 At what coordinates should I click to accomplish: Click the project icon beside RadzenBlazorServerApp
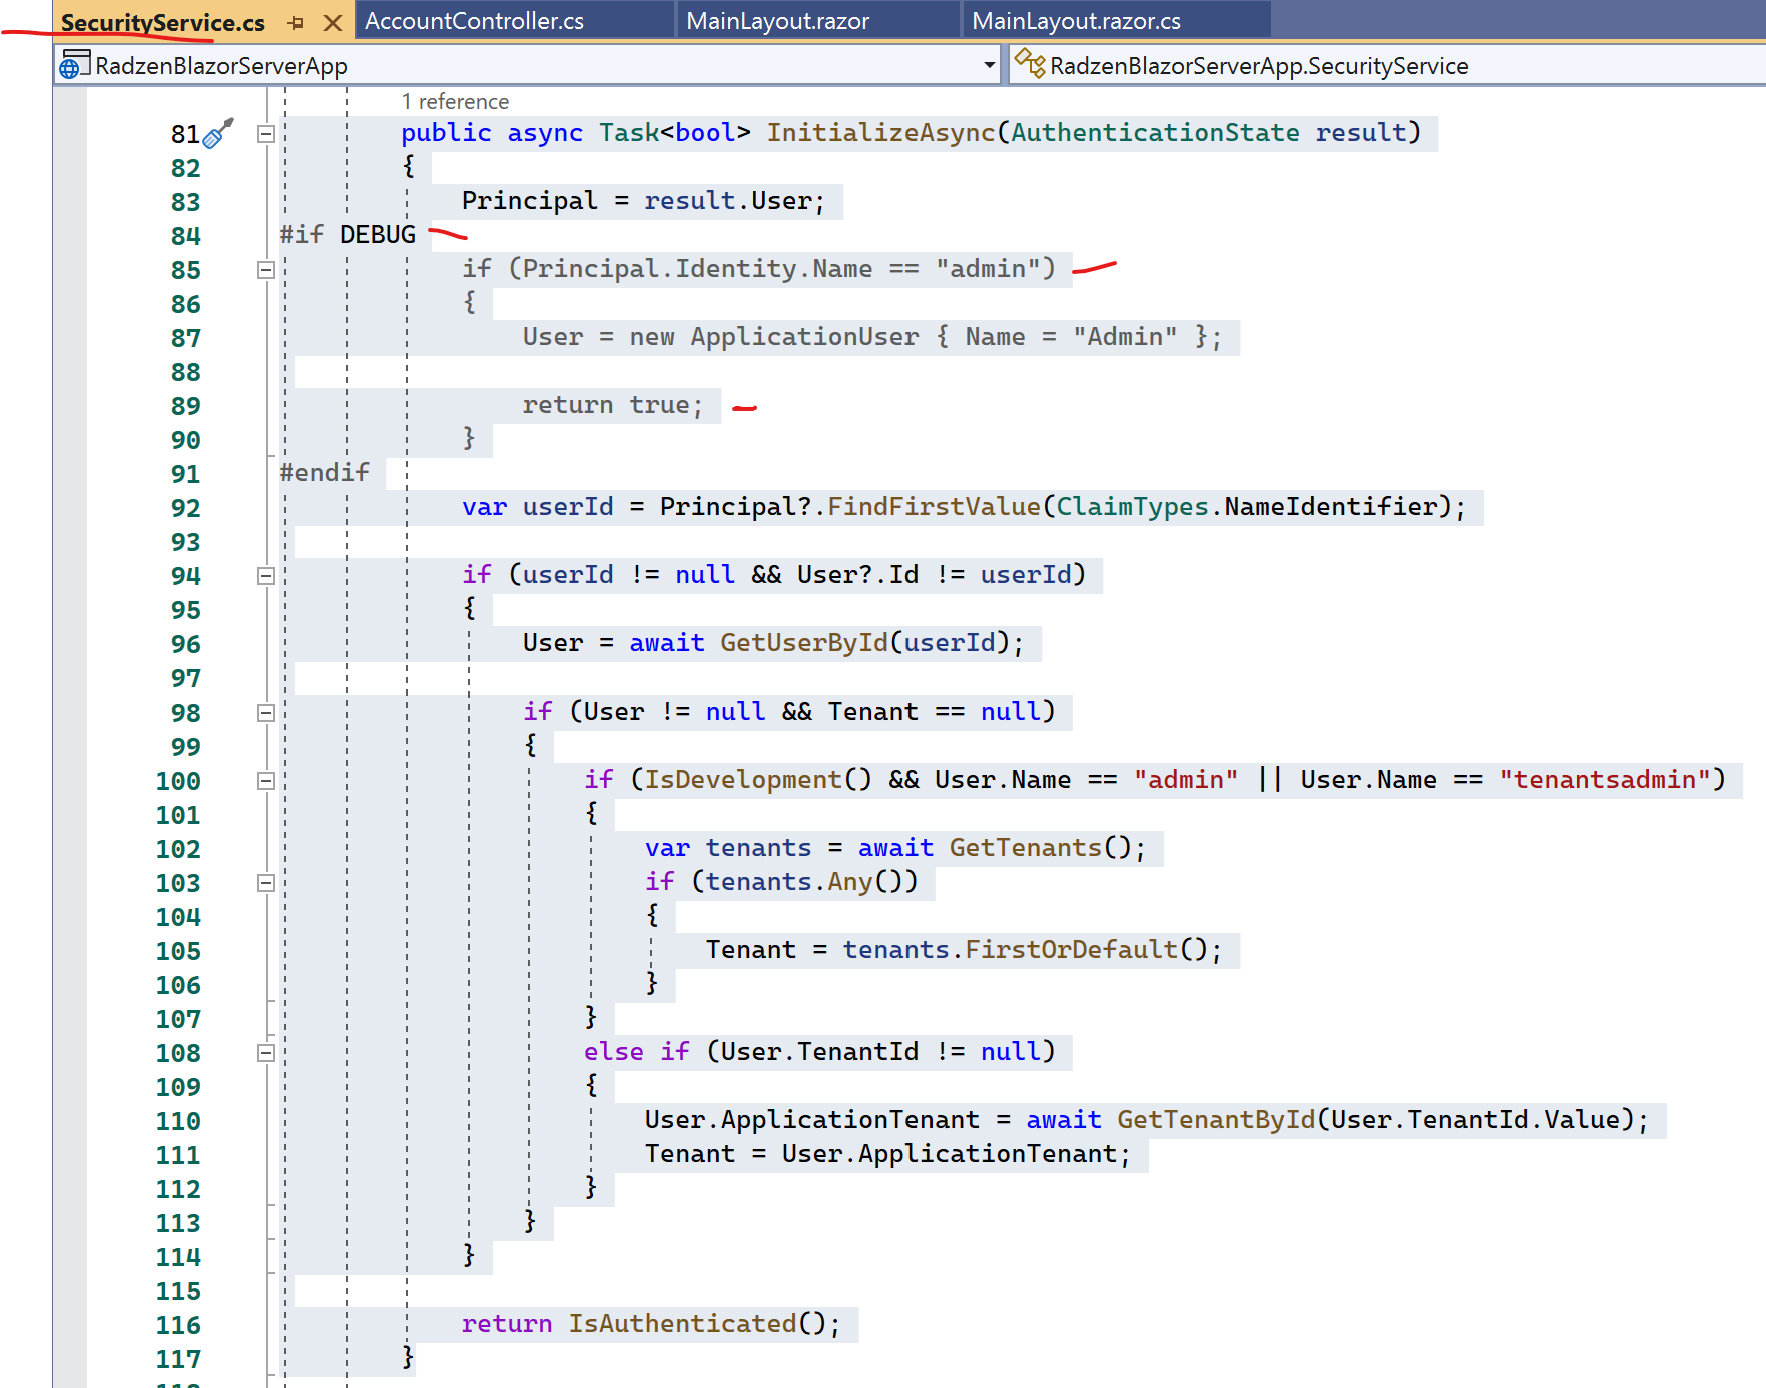click(75, 64)
